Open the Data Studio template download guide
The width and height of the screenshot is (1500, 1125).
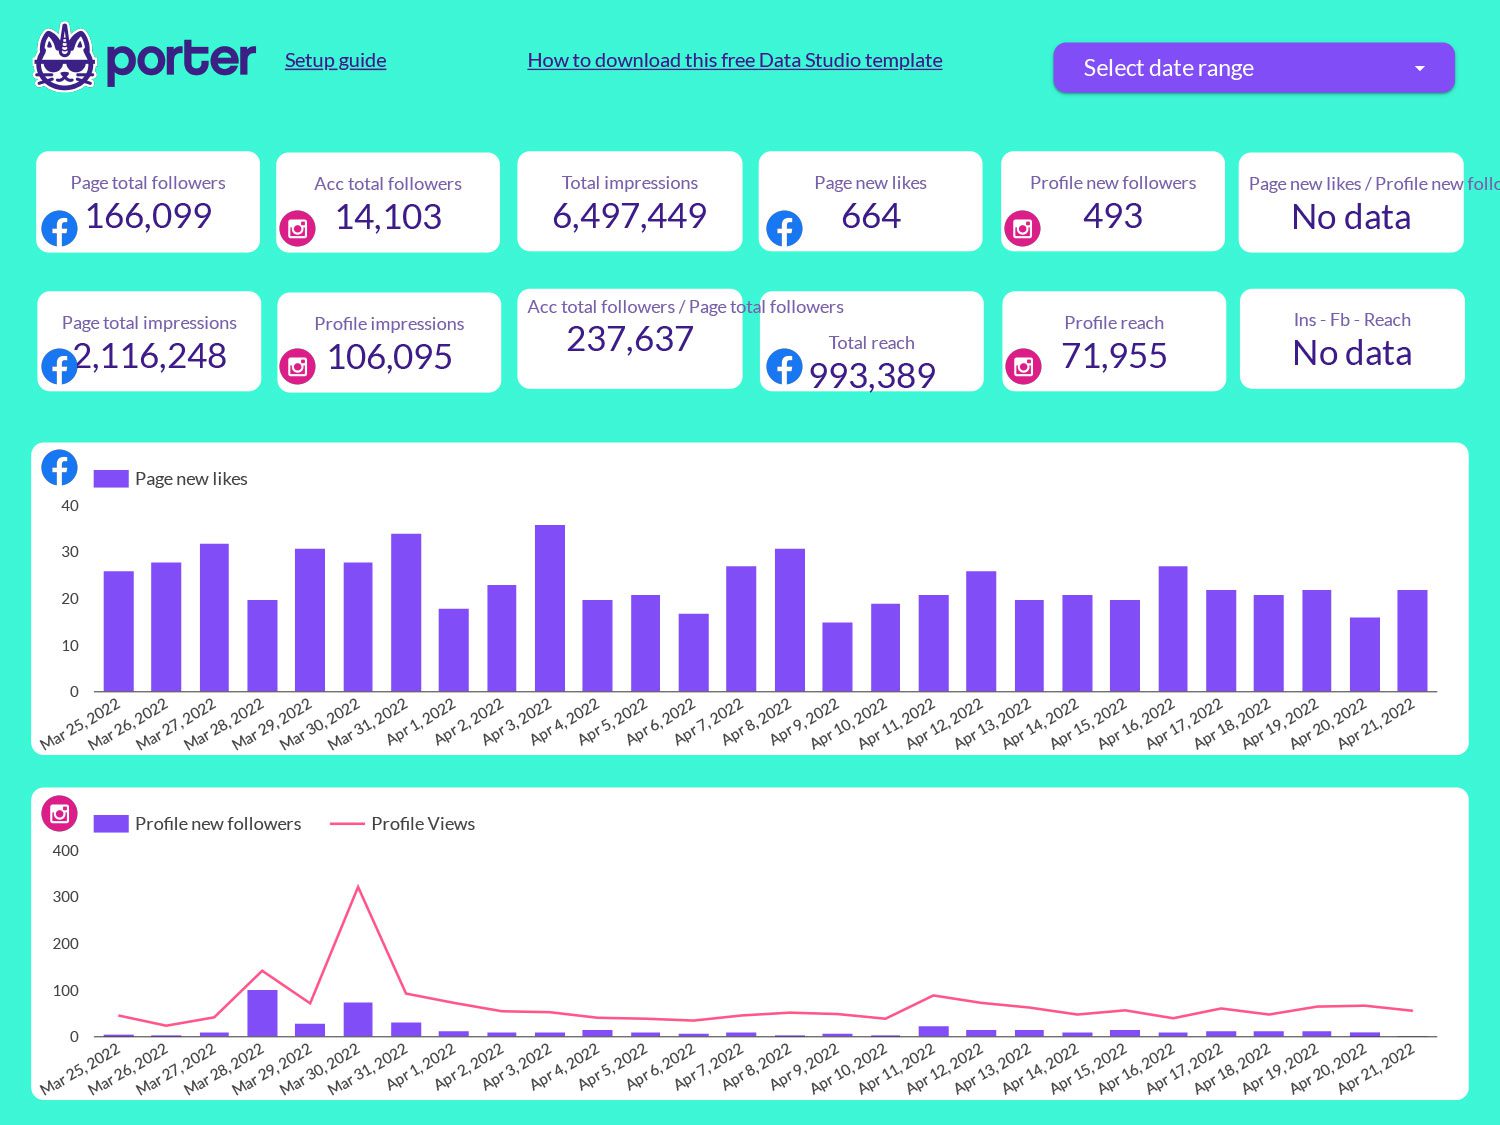(734, 60)
